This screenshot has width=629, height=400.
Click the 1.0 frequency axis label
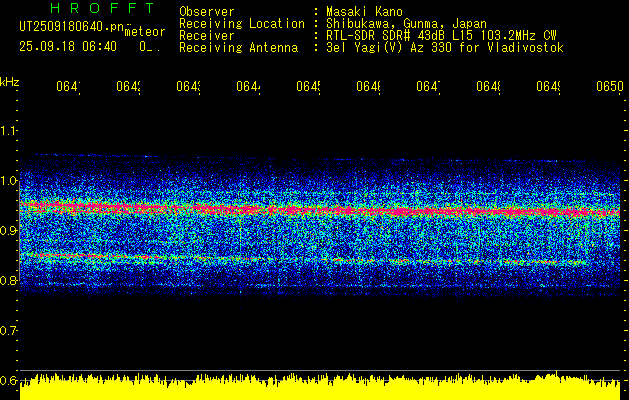pos(9,181)
